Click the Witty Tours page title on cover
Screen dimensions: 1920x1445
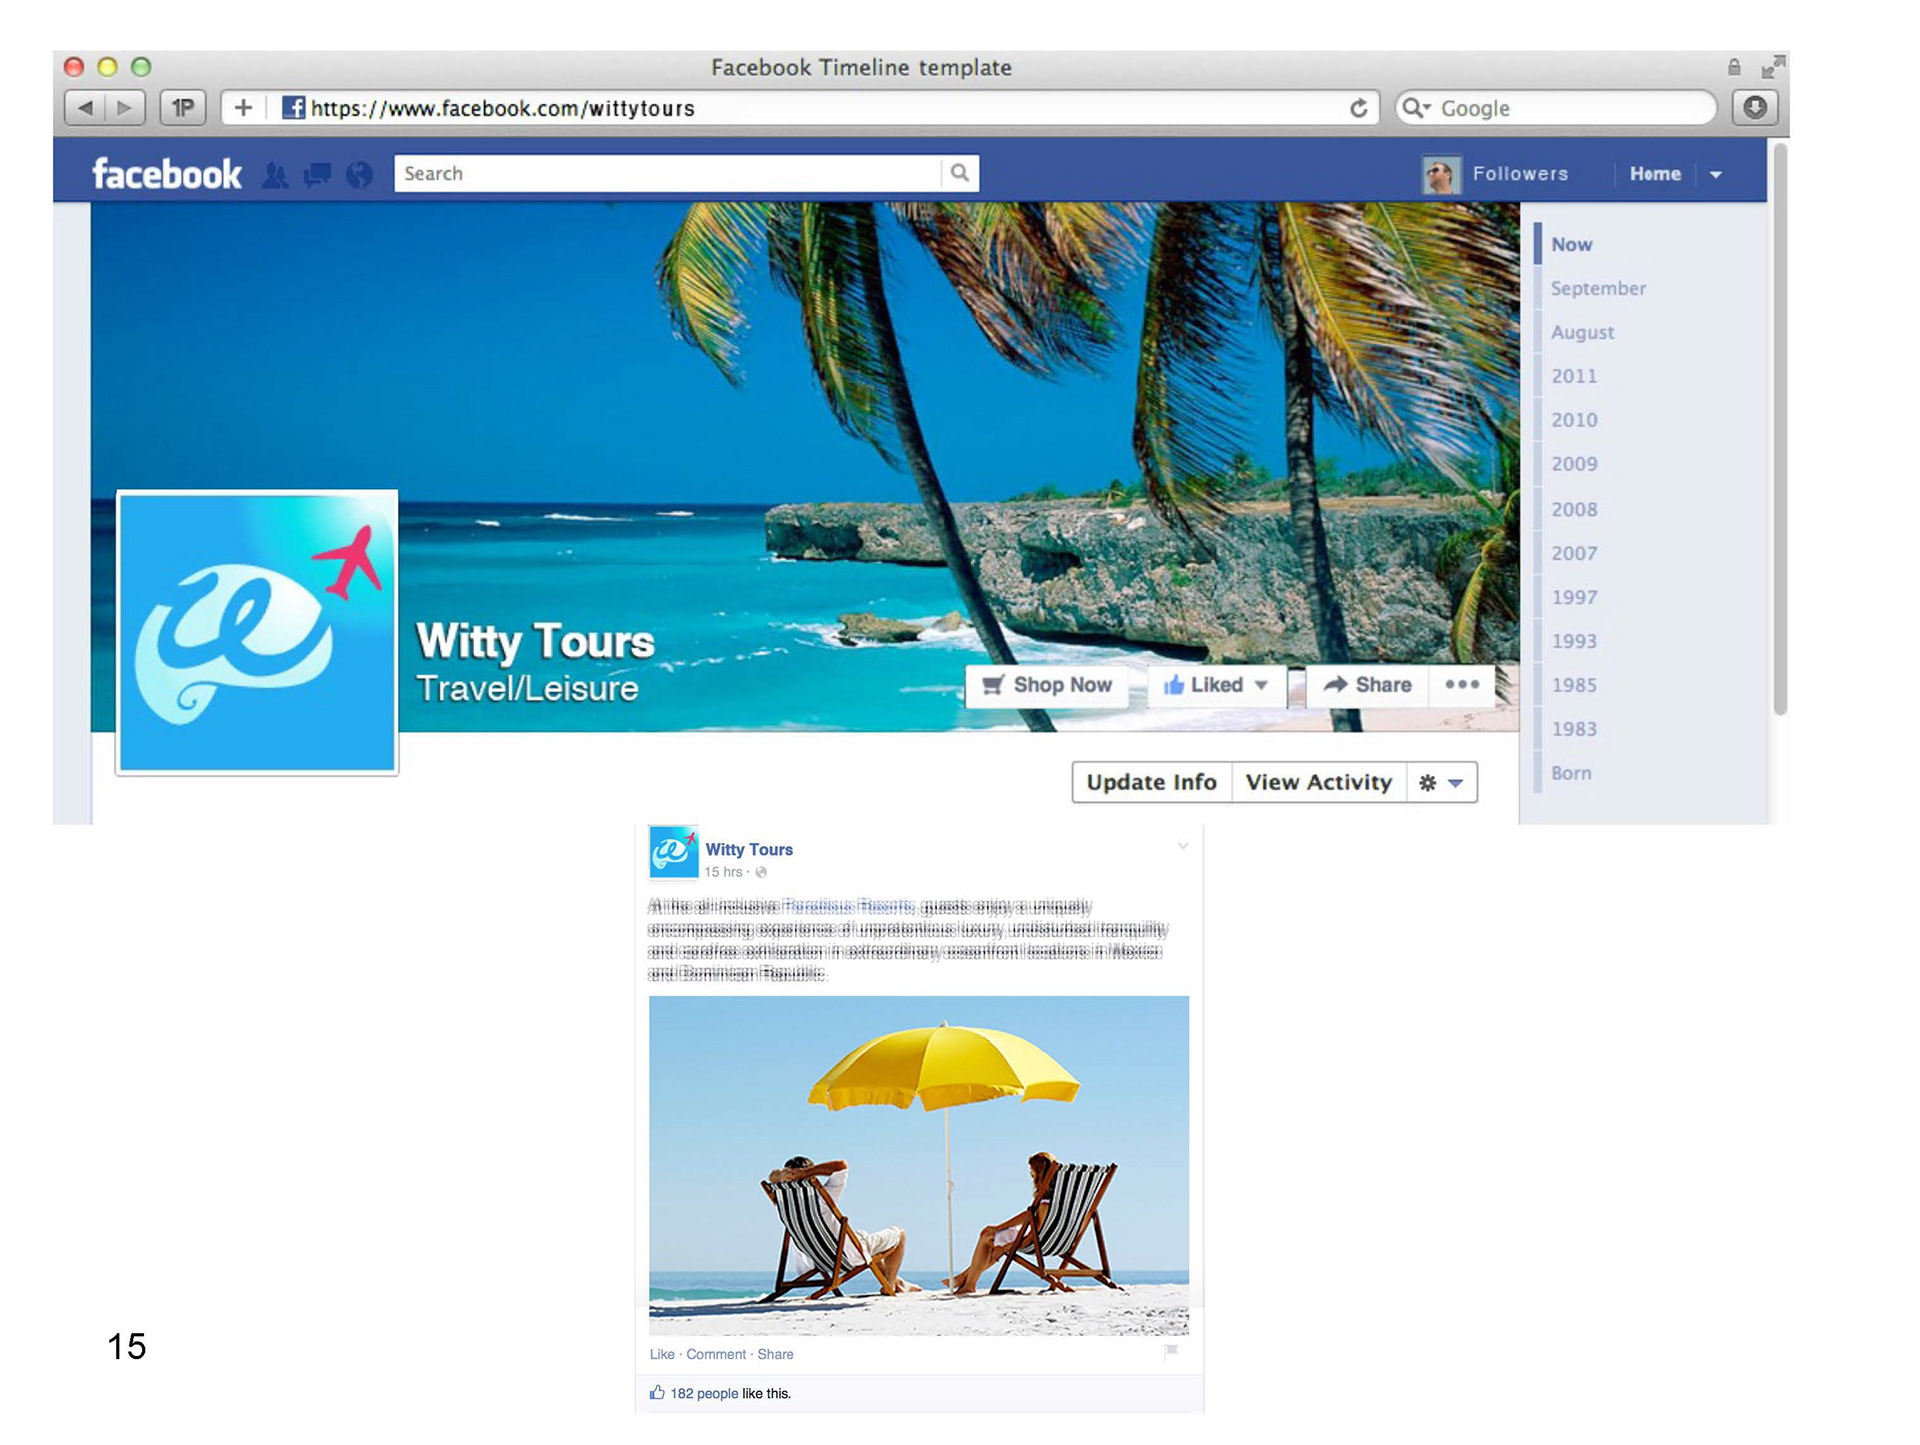(x=535, y=641)
